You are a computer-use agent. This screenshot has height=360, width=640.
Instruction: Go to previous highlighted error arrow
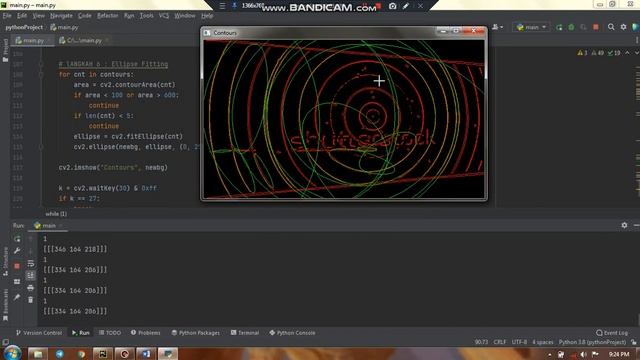coord(627,53)
